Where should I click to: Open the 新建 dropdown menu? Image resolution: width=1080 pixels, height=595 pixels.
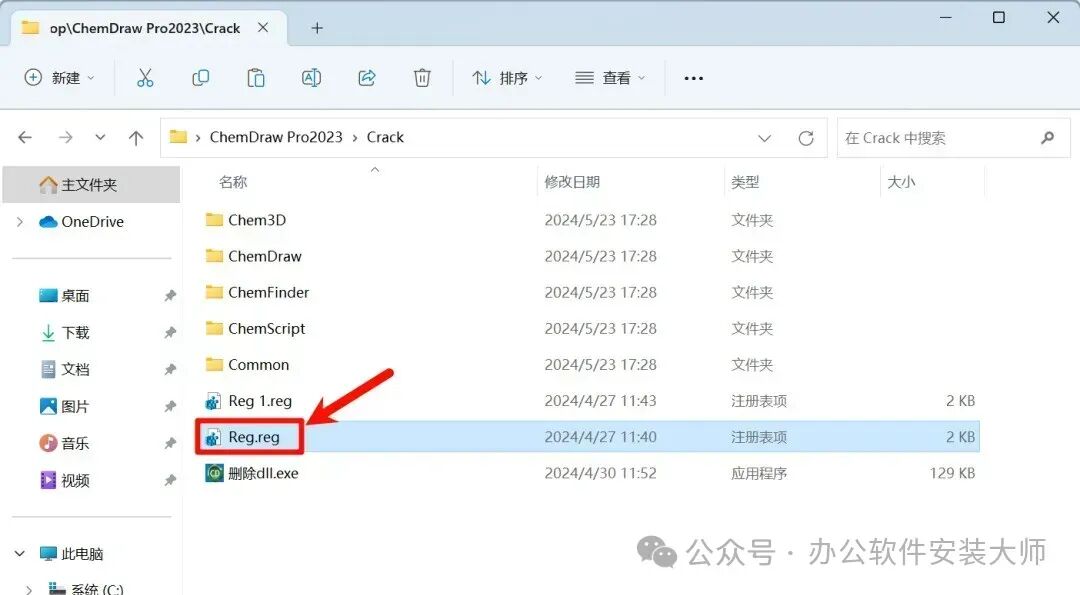(59, 78)
